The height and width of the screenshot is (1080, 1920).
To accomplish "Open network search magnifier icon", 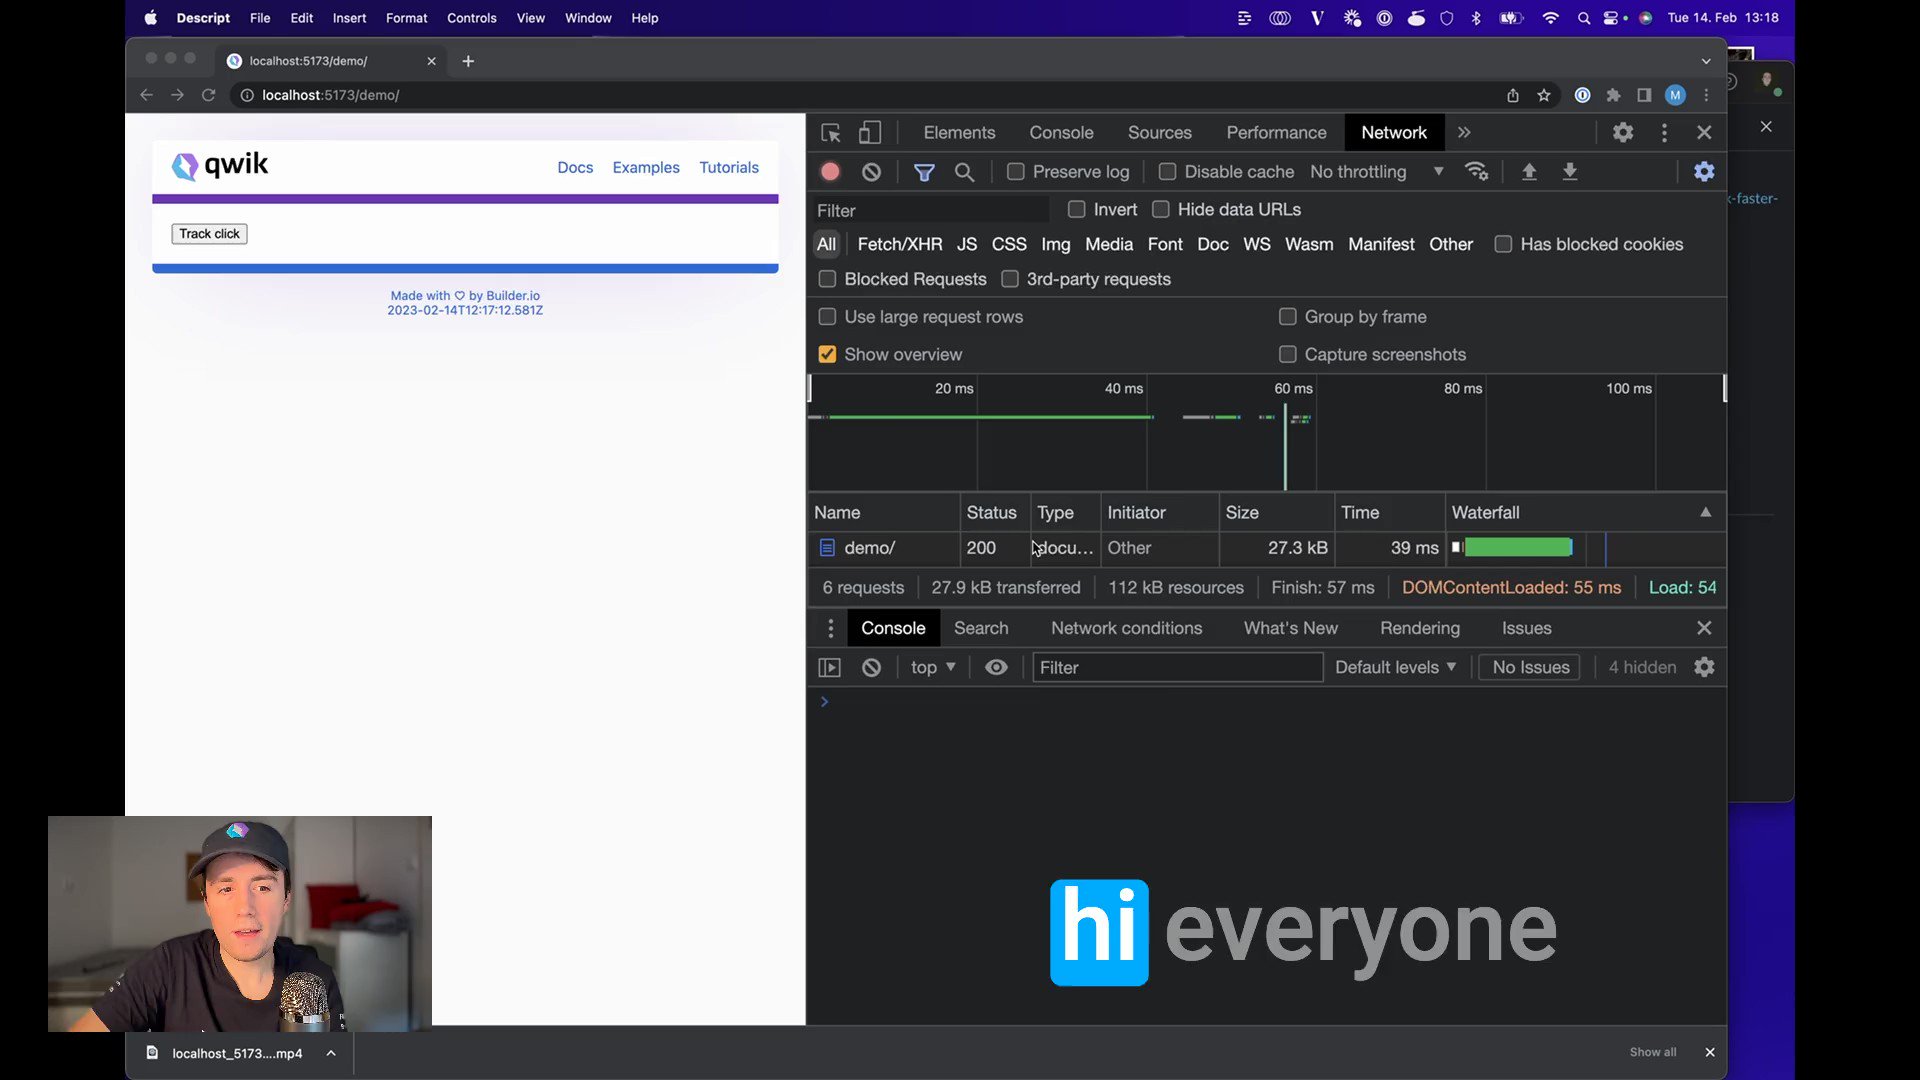I will pos(964,172).
